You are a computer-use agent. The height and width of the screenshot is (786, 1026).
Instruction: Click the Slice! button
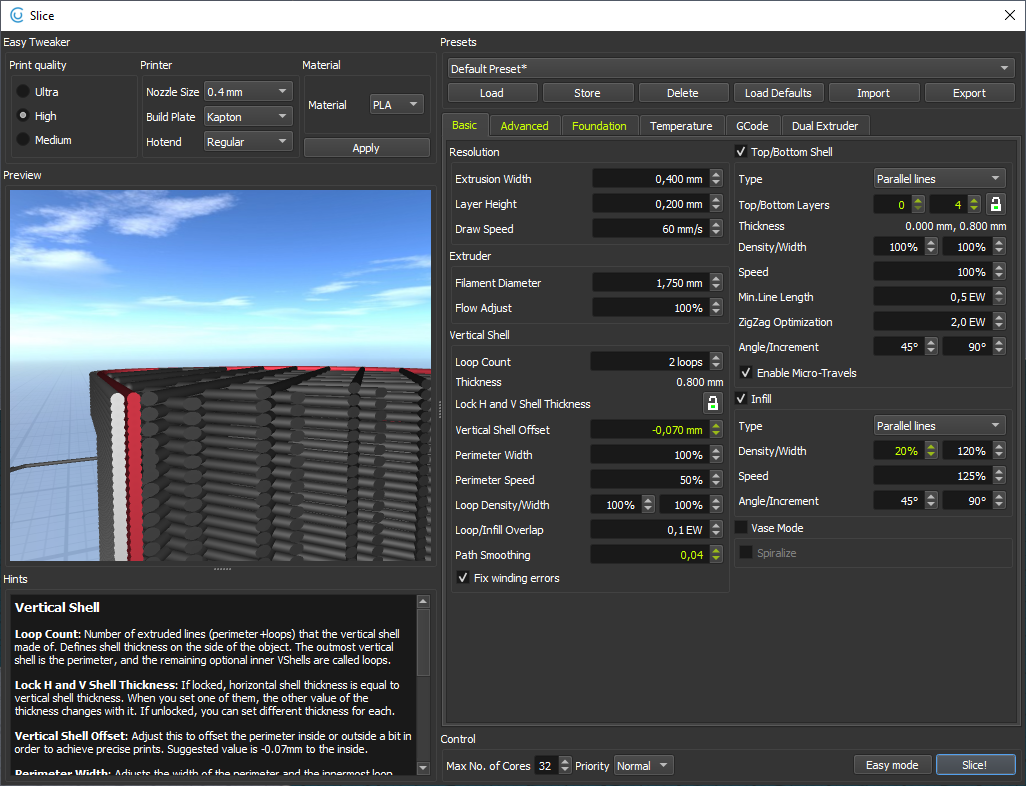point(974,765)
